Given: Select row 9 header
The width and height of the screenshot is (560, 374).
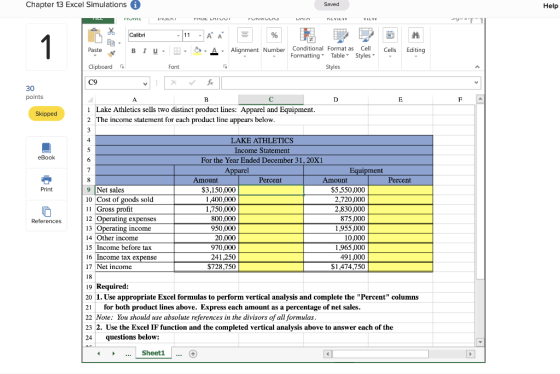Looking at the screenshot, I should 89,190.
